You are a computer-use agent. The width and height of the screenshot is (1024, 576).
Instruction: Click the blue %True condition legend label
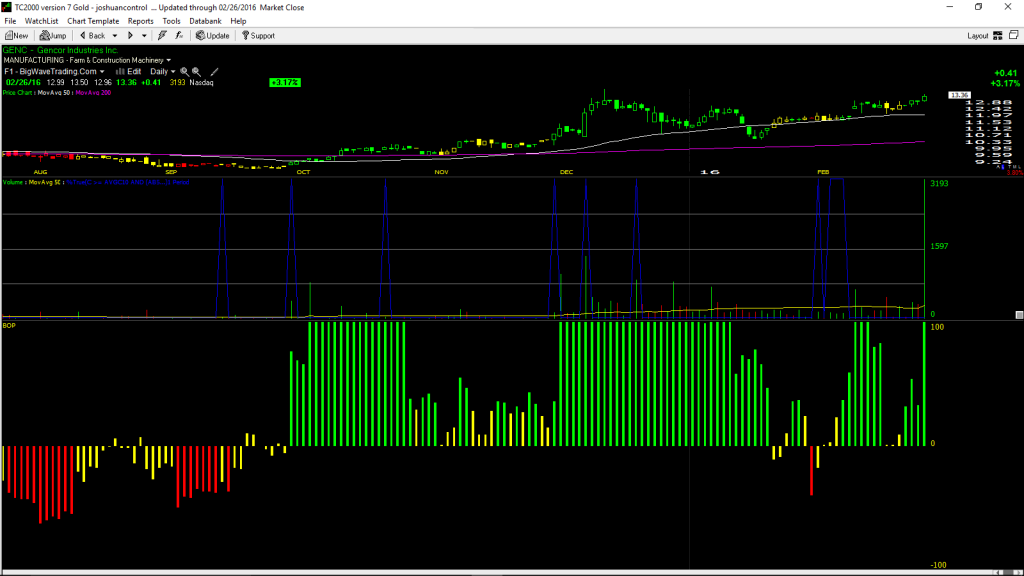click(128, 182)
